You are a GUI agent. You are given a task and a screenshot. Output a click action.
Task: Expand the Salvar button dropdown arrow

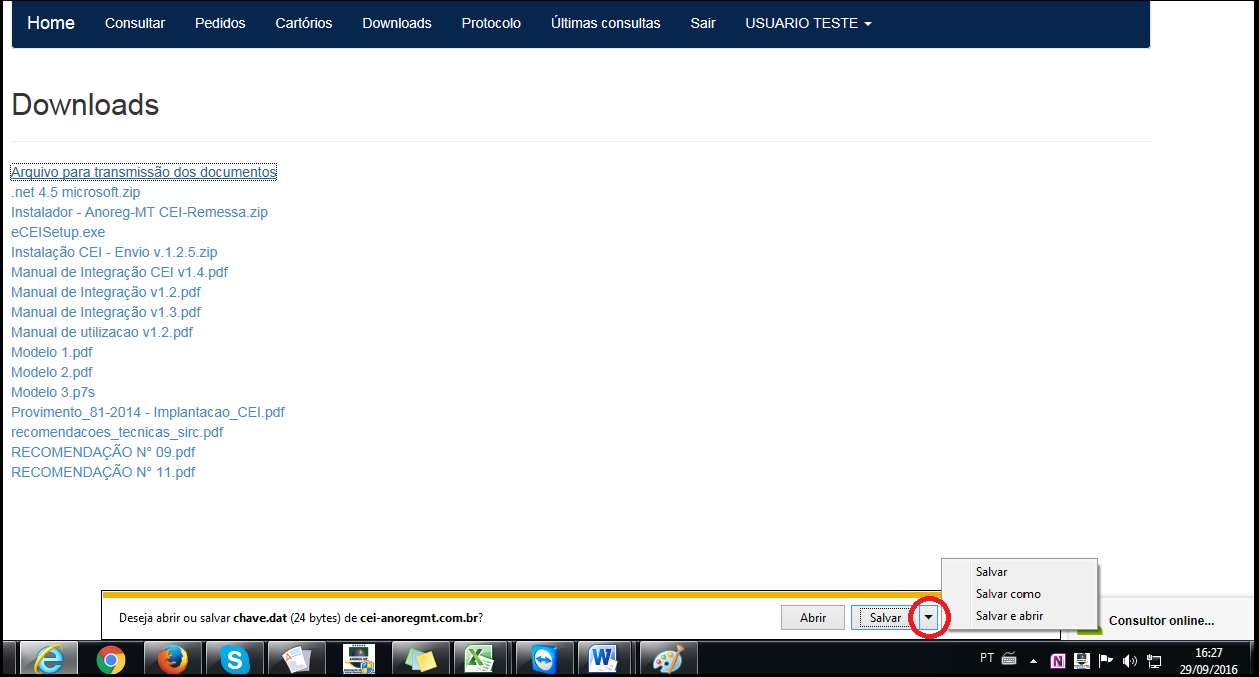pos(929,618)
